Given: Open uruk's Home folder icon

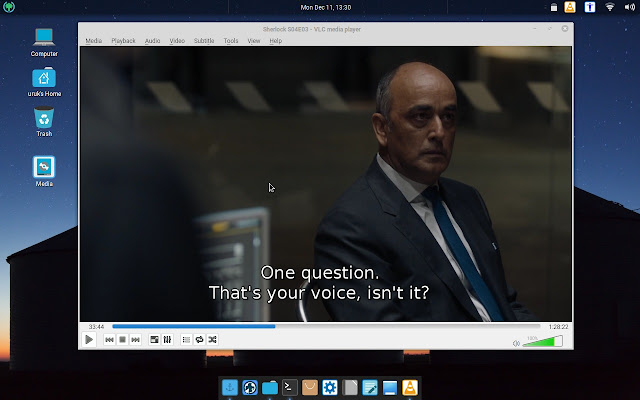Looking at the screenshot, I should [44, 82].
